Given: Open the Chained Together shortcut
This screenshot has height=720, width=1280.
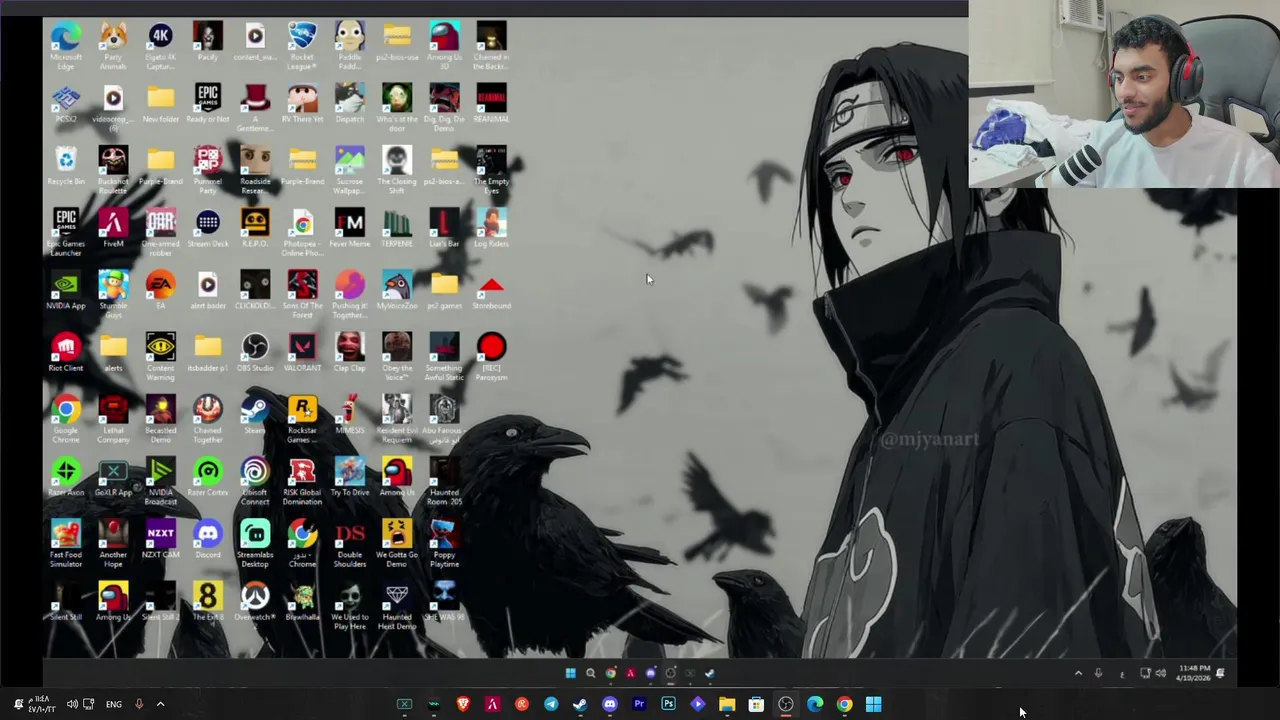Looking at the screenshot, I should (208, 419).
